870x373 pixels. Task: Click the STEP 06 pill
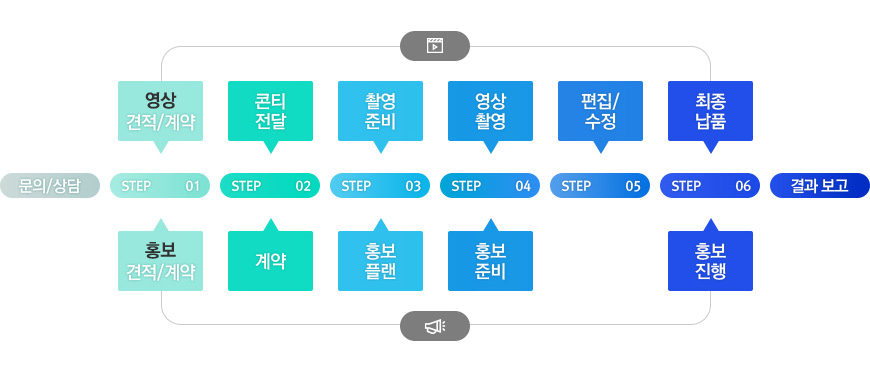(710, 185)
